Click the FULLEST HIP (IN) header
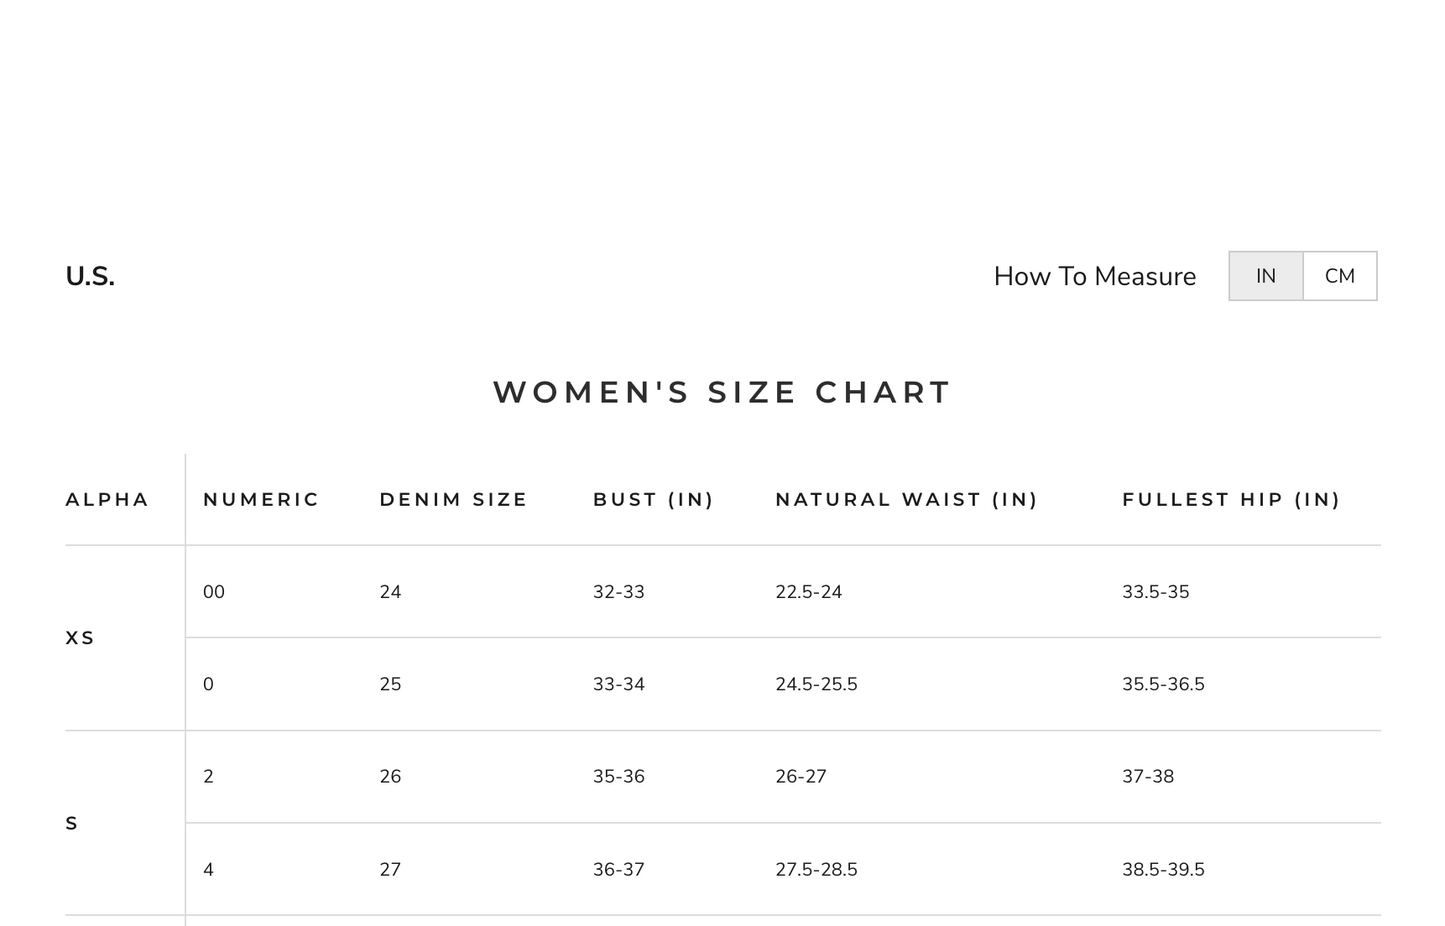Screen dimensions: 1445x926 1231,499
